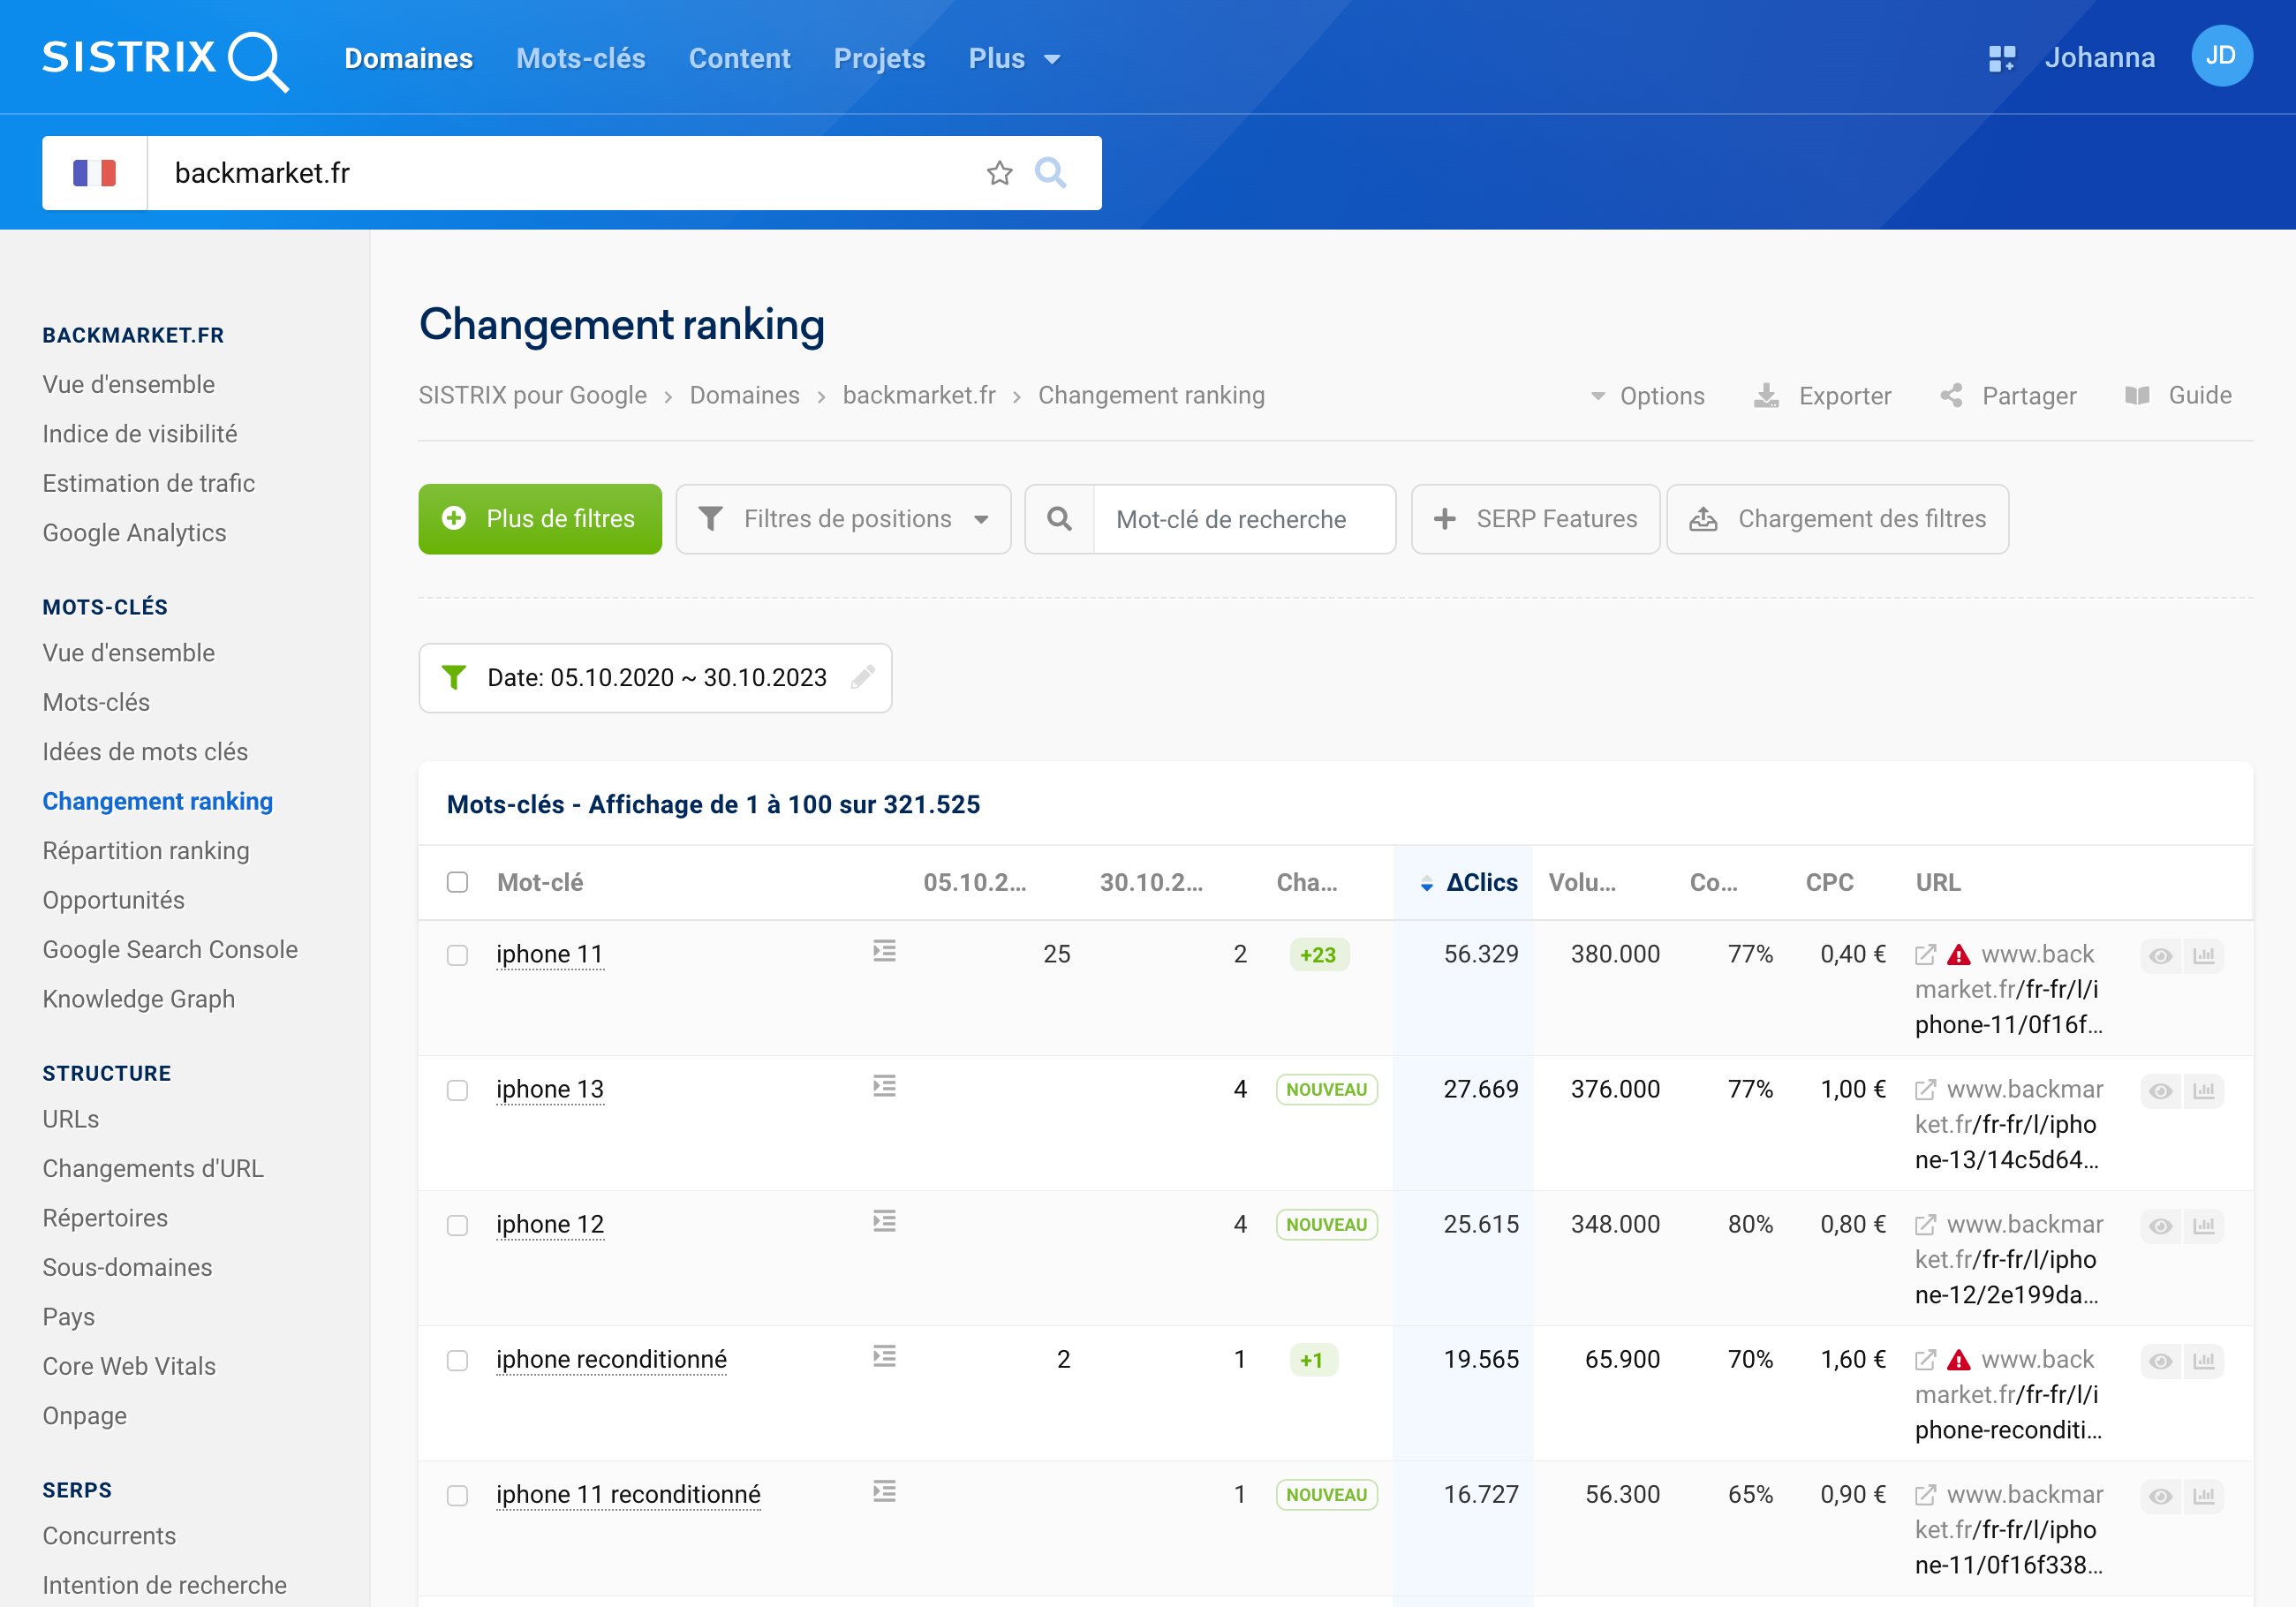This screenshot has width=2296, height=1607.
Task: Open Concurrents in the SERPS section
Action: point(109,1536)
